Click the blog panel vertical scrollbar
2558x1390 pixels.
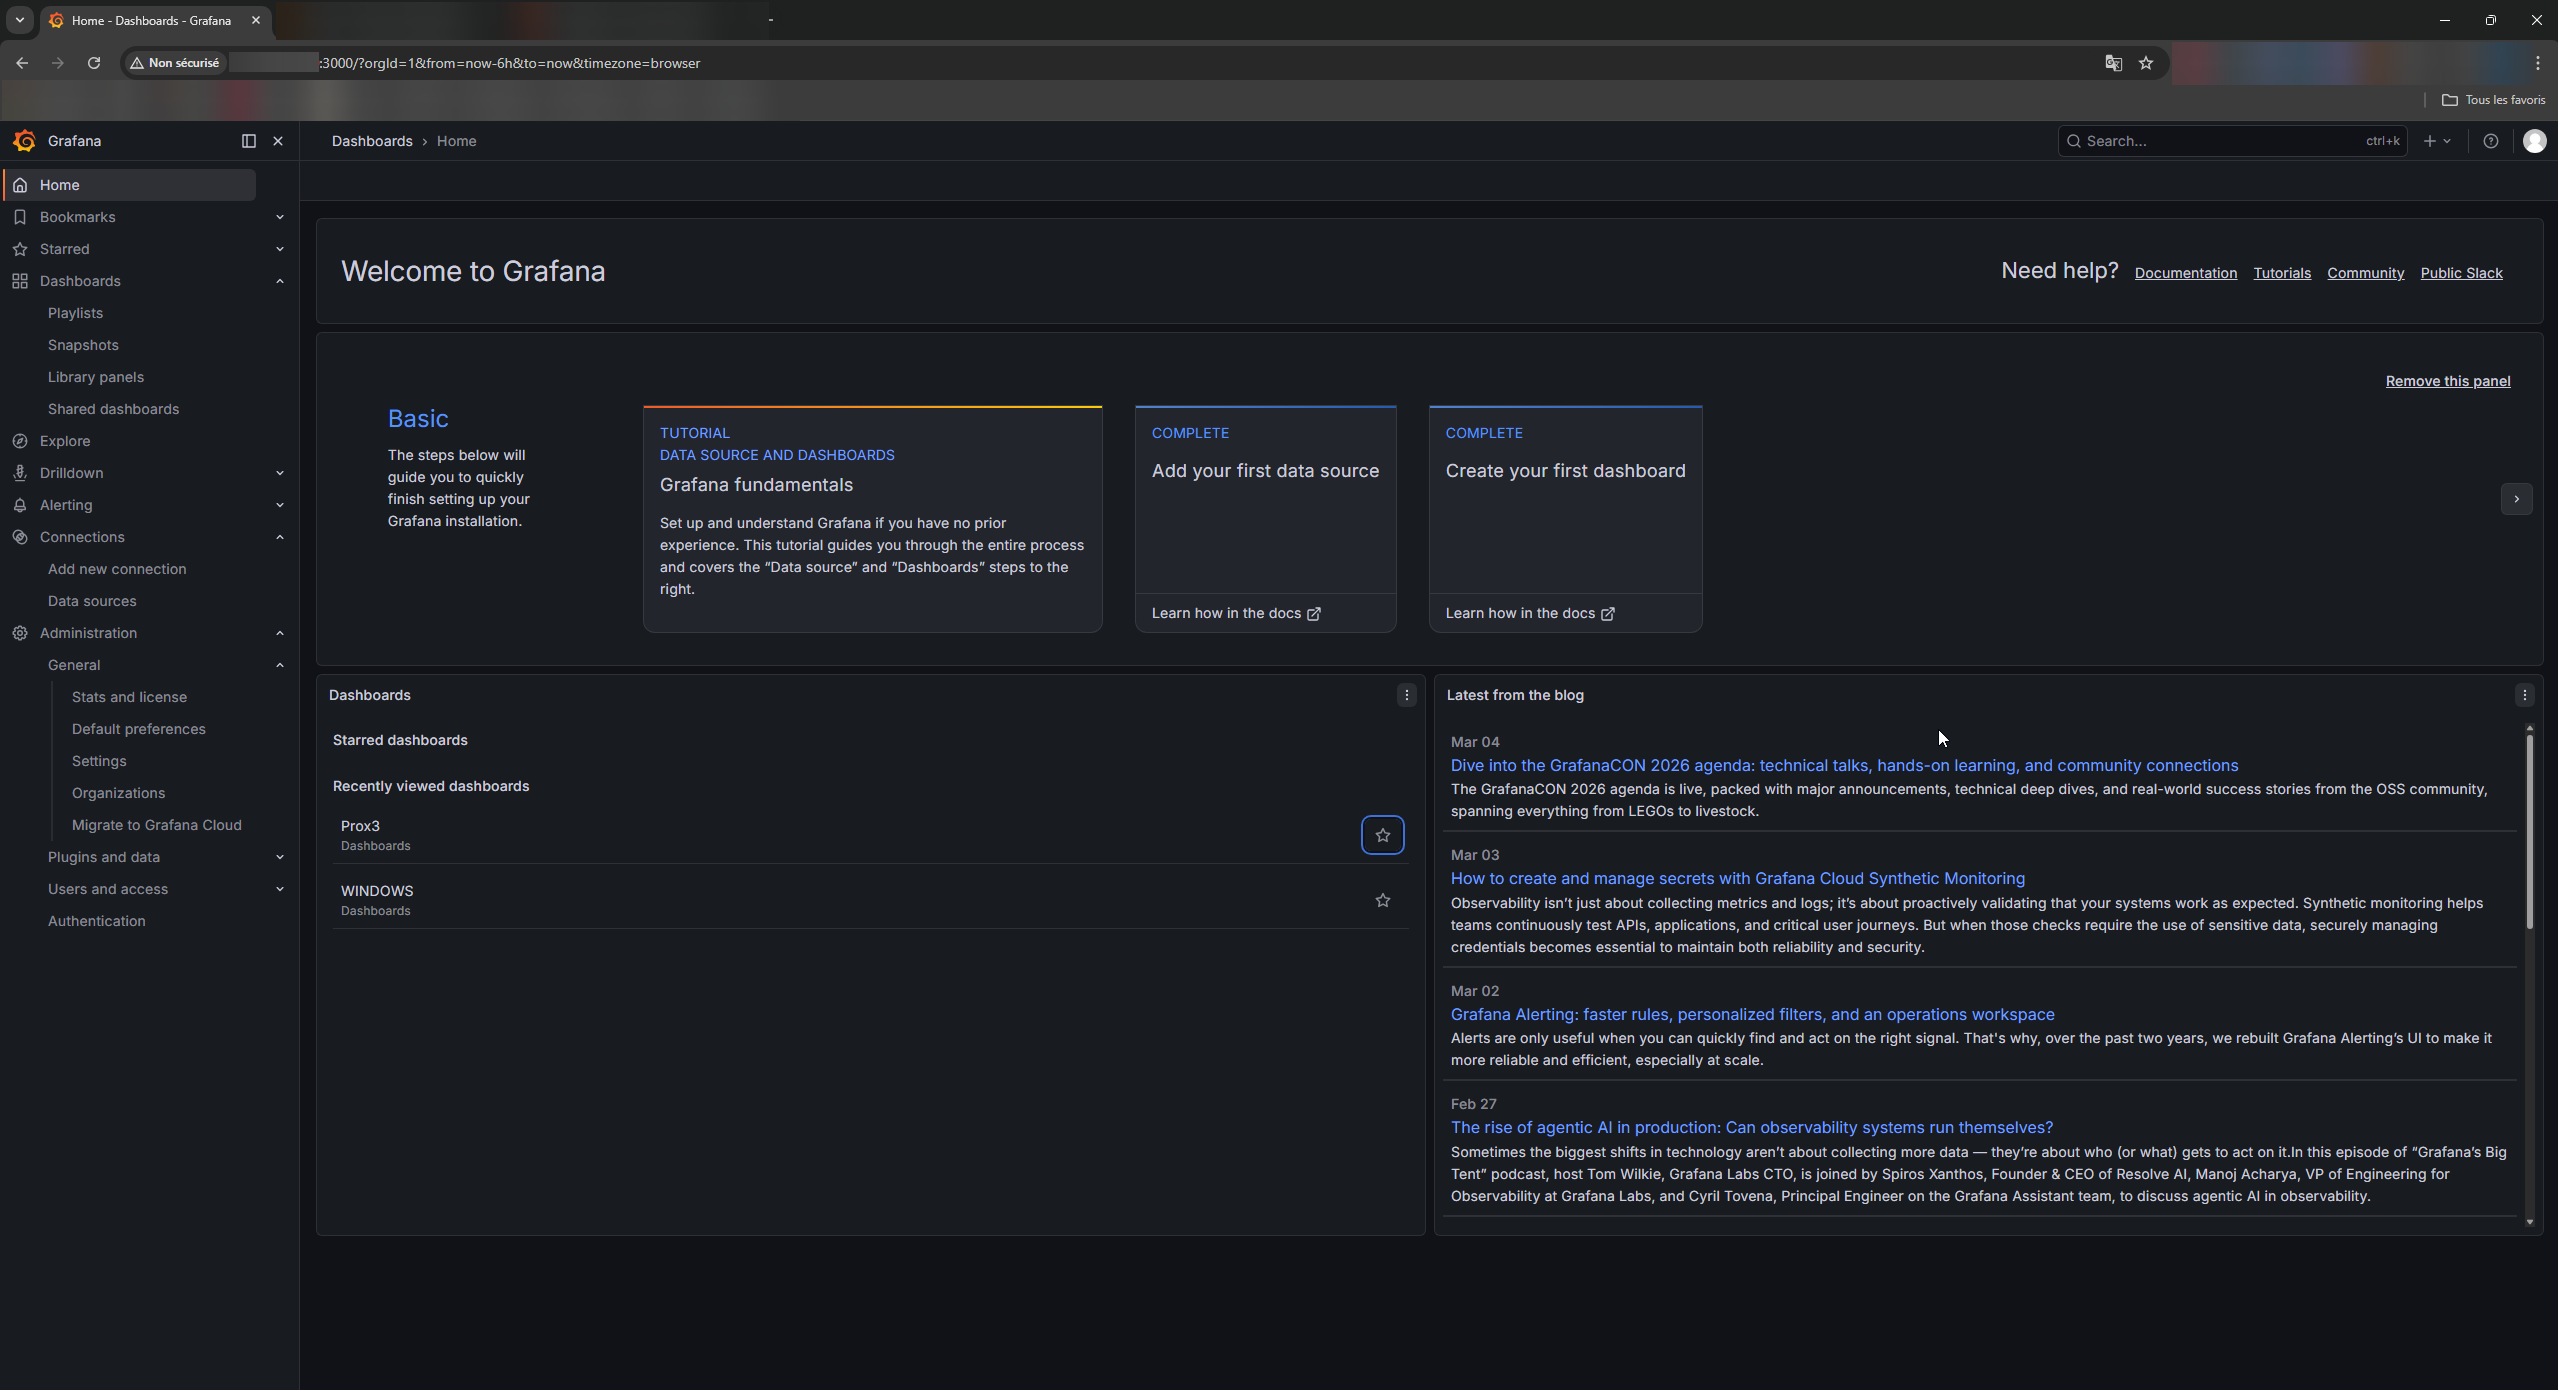[x=2529, y=830]
